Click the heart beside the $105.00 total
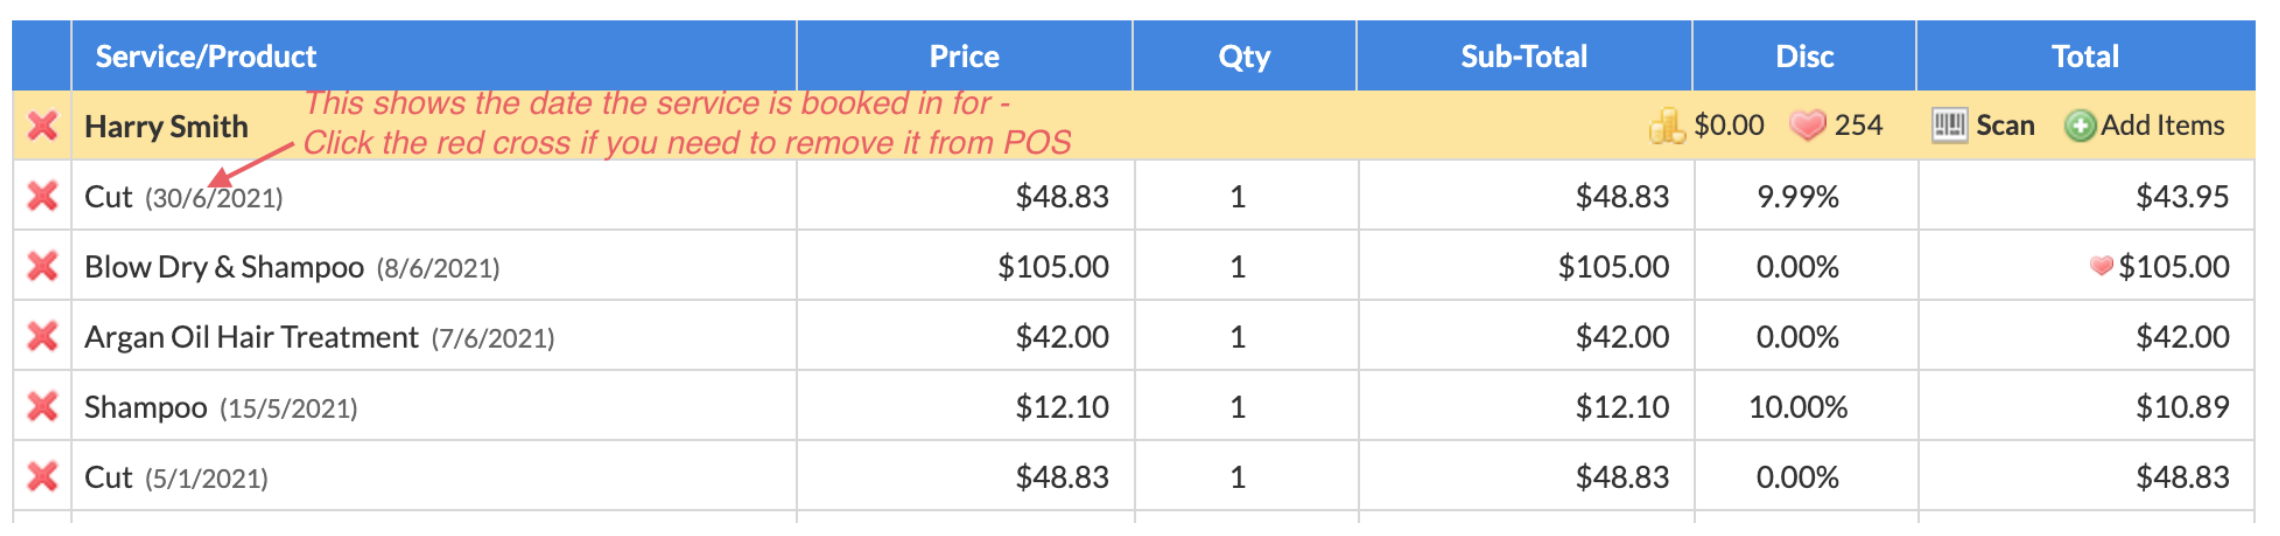The image size is (2280, 536). pyautogui.click(x=2101, y=266)
